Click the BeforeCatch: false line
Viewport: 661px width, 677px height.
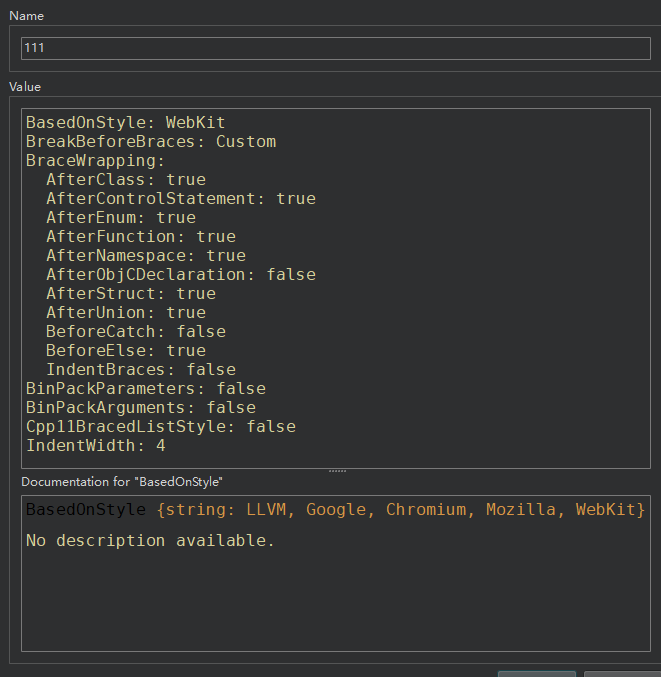click(135, 332)
